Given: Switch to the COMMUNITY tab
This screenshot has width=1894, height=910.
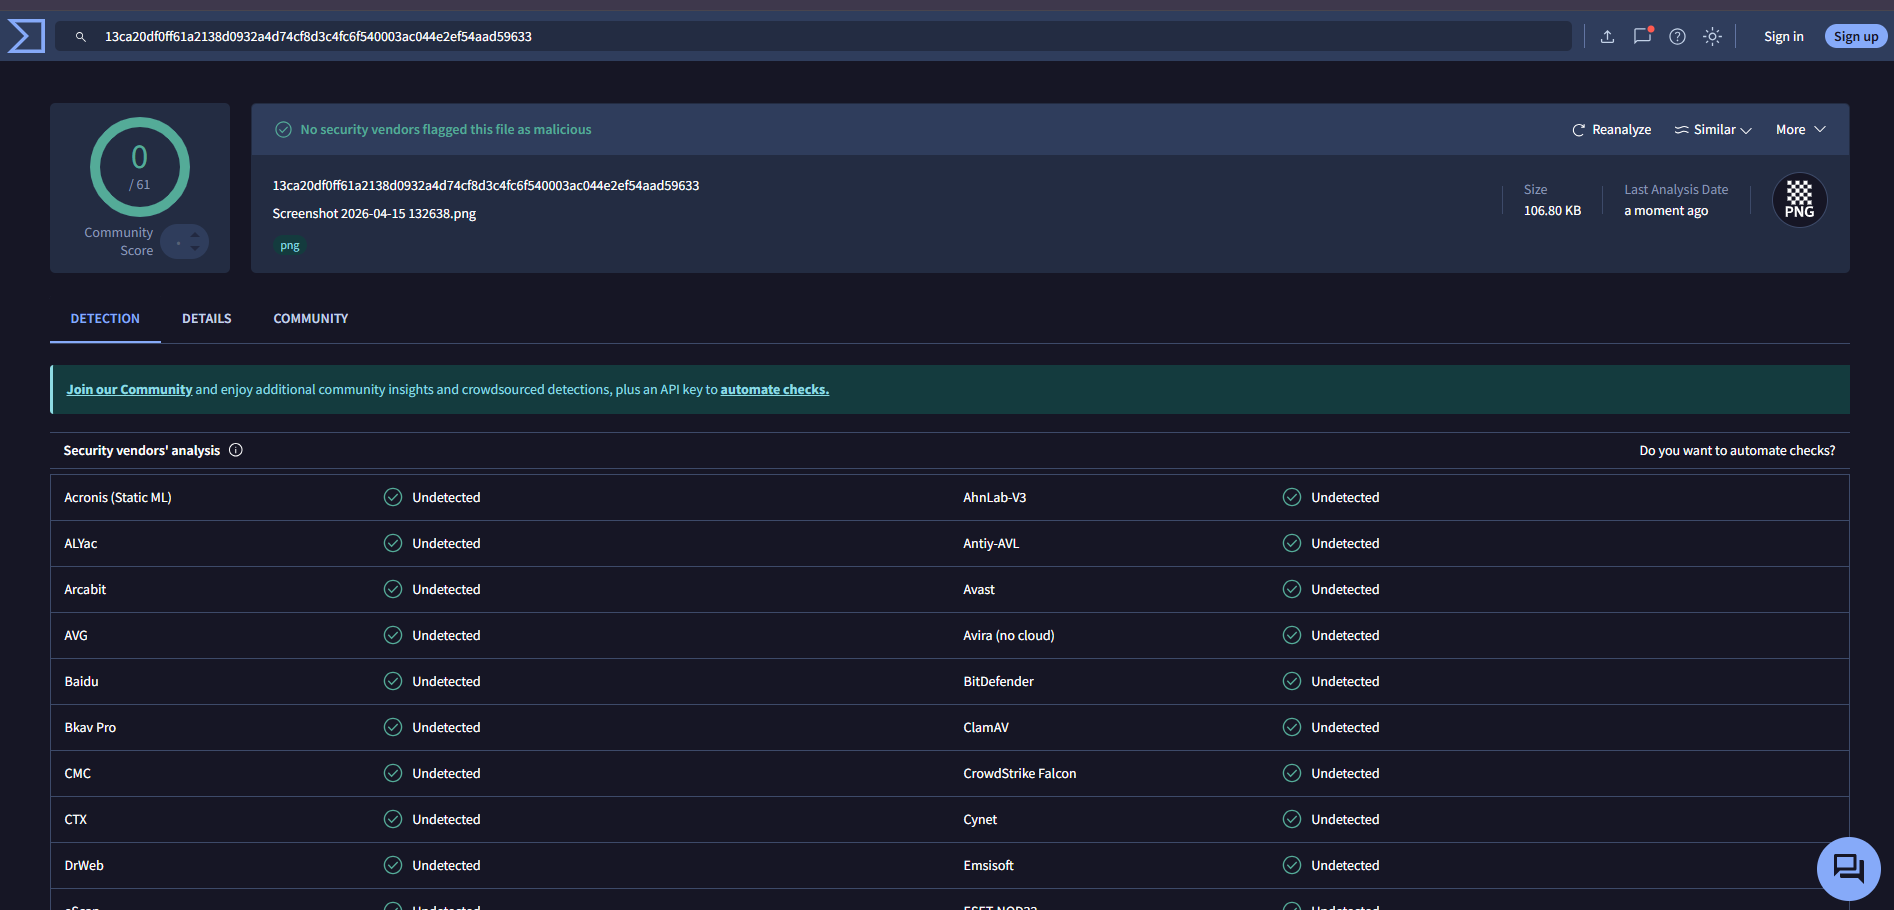Looking at the screenshot, I should point(310,318).
